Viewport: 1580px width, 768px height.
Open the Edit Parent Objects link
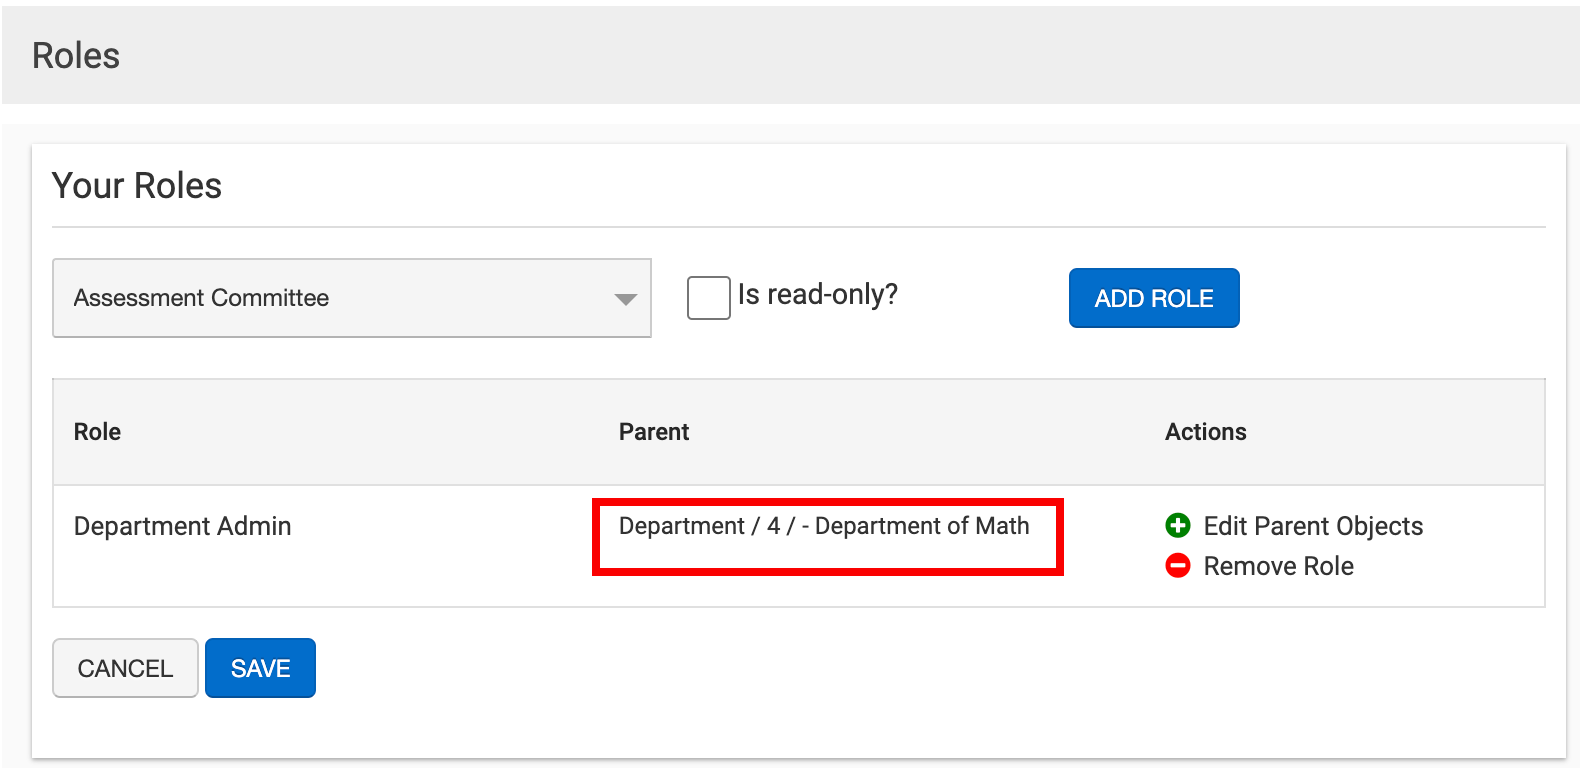tap(1312, 526)
